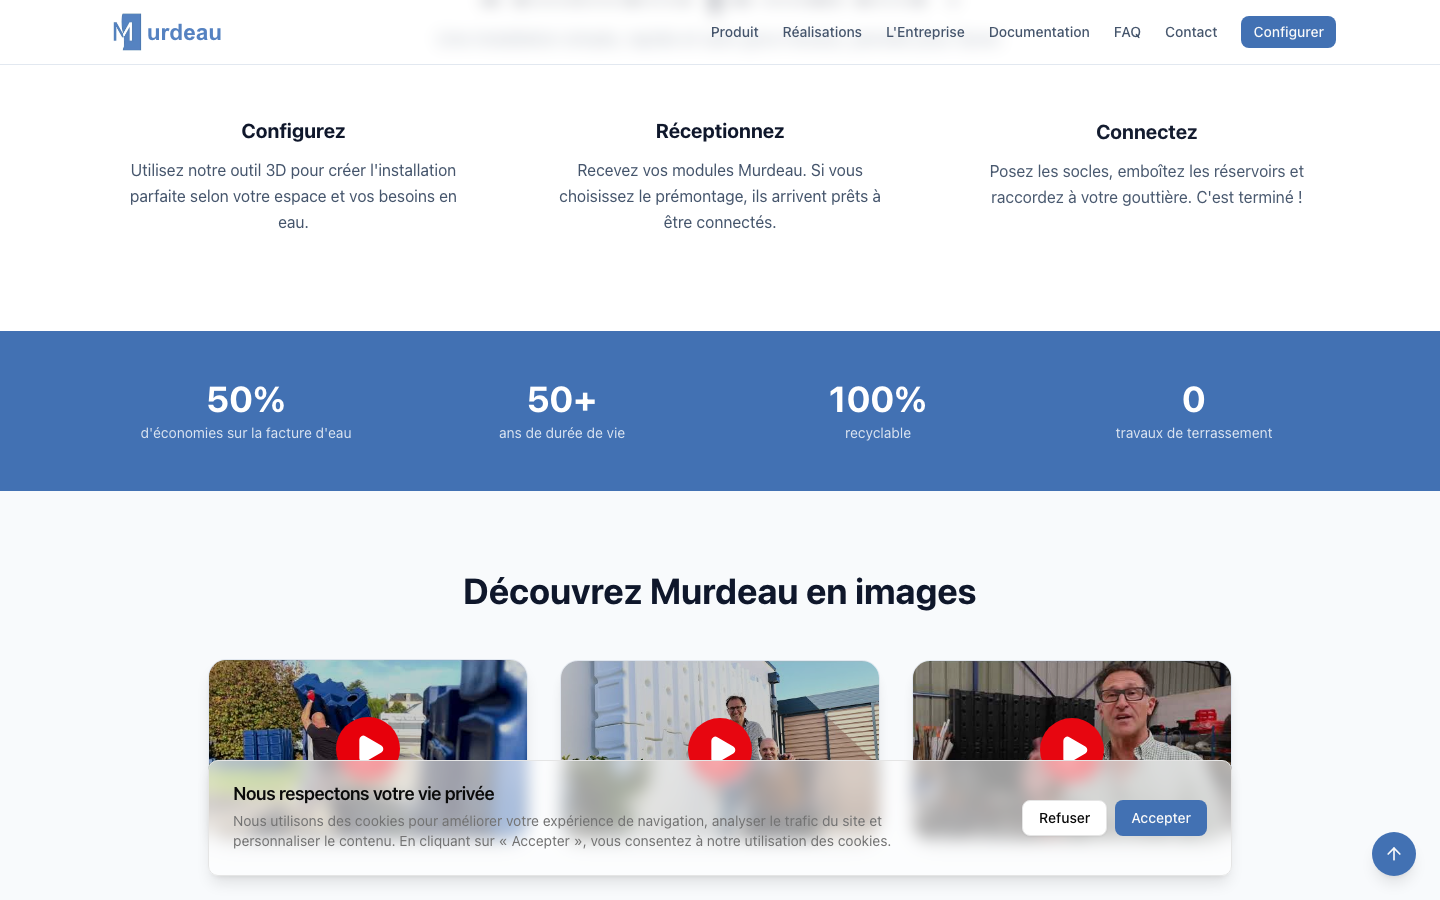
Task: Click the 0 travaux de terrassement statistic
Action: coord(1194,411)
